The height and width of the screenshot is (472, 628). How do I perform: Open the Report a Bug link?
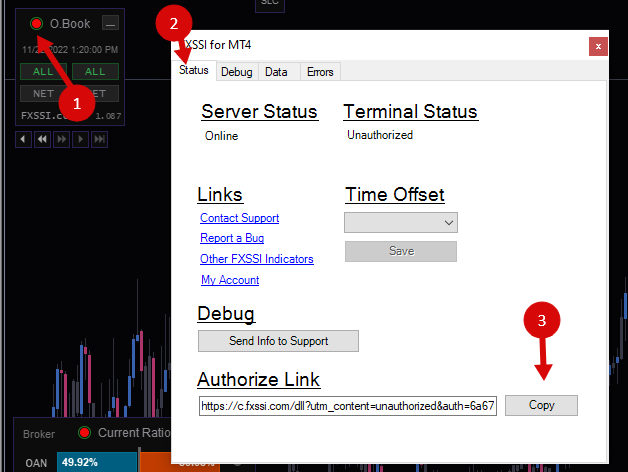(232, 238)
